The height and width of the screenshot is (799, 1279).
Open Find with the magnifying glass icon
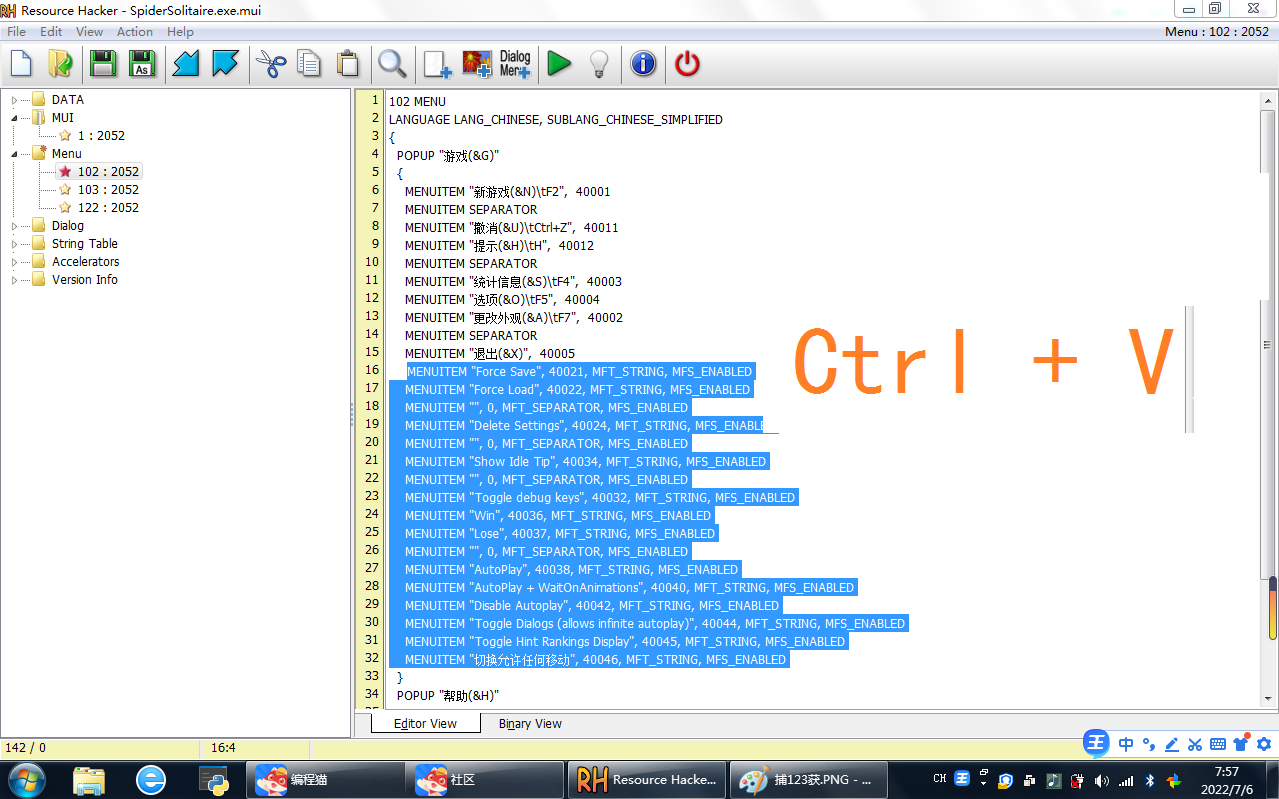(392, 64)
